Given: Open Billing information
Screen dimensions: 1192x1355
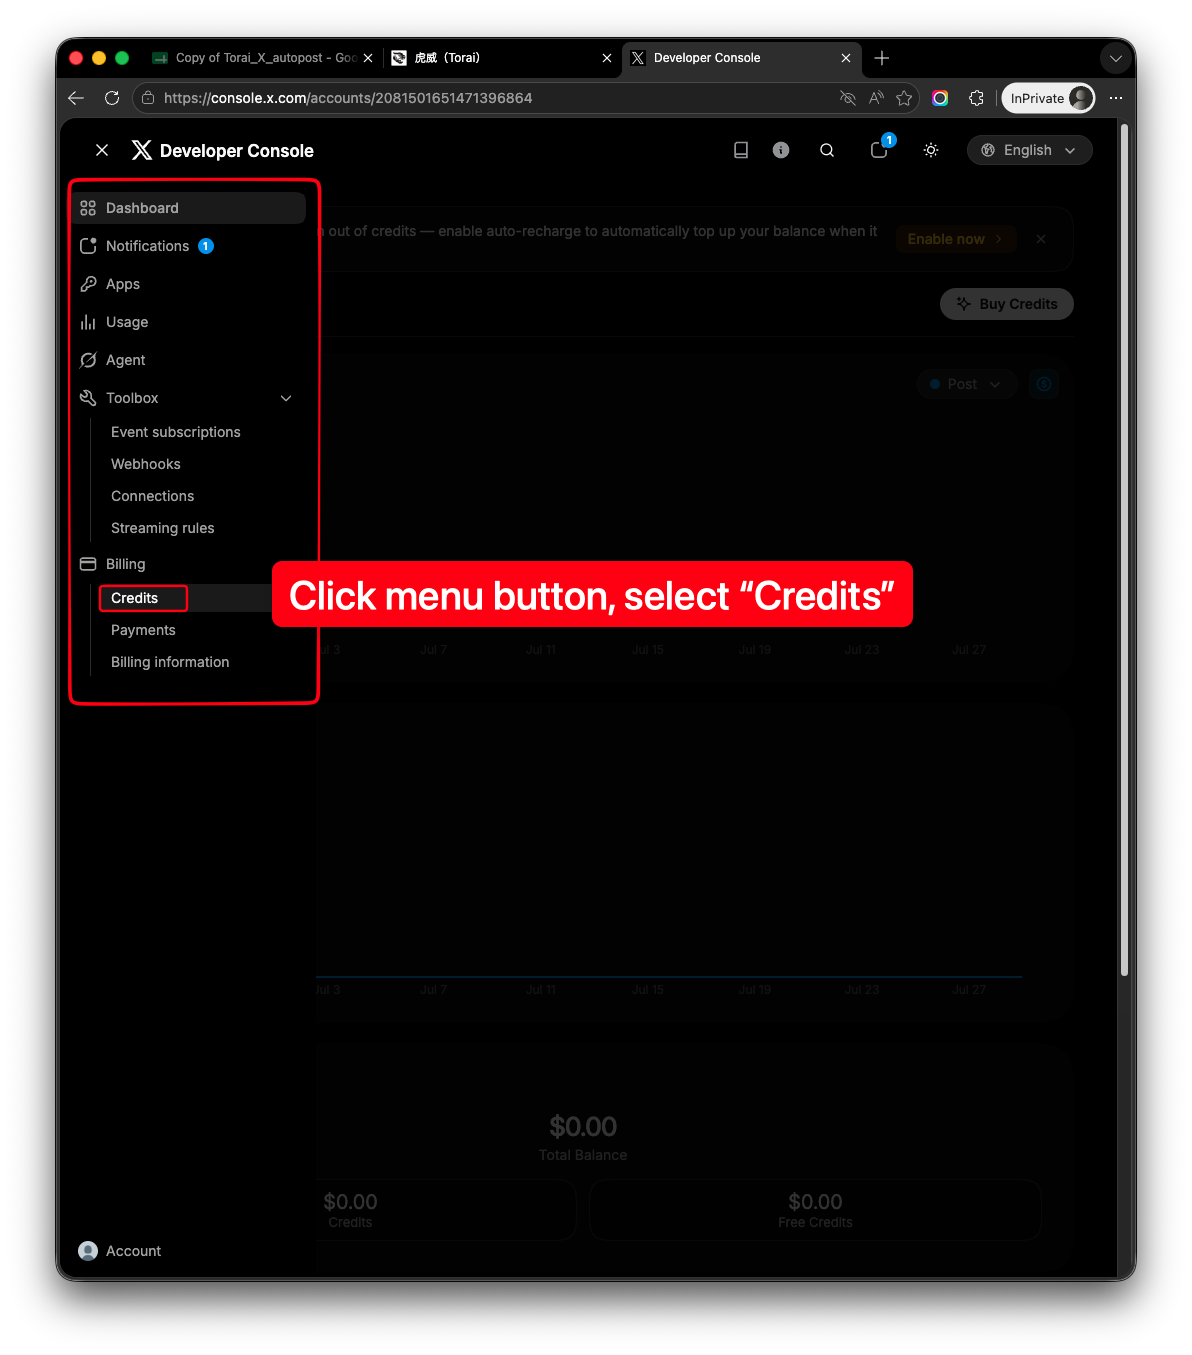Looking at the screenshot, I should 170,662.
